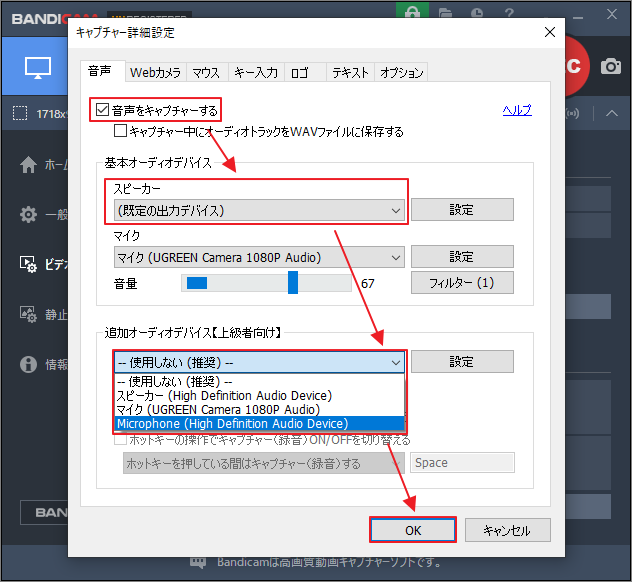Collapse Bandicam toolbar with the up chevron
Screen dimensions: 632x582
612,113
